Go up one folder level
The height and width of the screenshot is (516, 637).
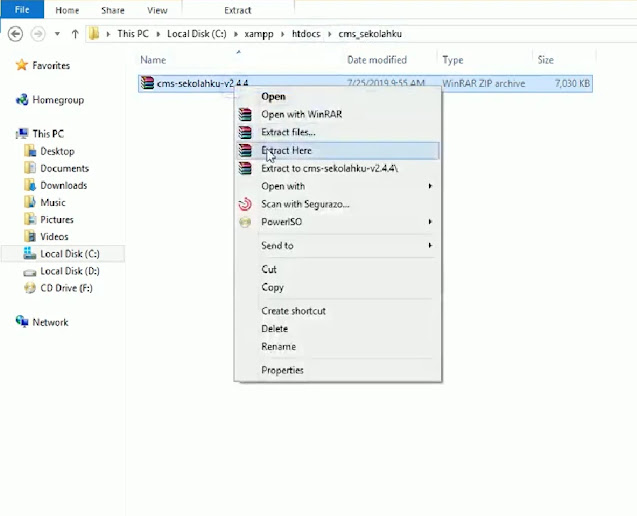[x=75, y=34]
